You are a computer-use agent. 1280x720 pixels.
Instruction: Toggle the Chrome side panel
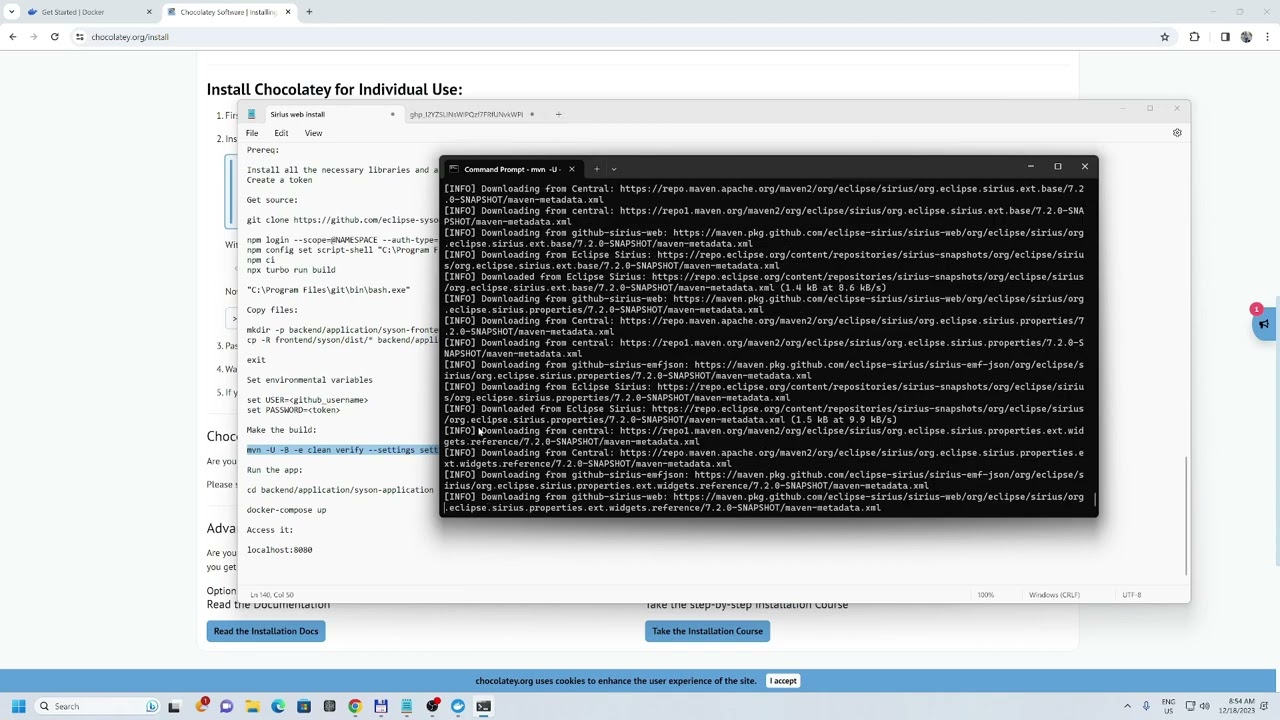pyautogui.click(x=1225, y=37)
